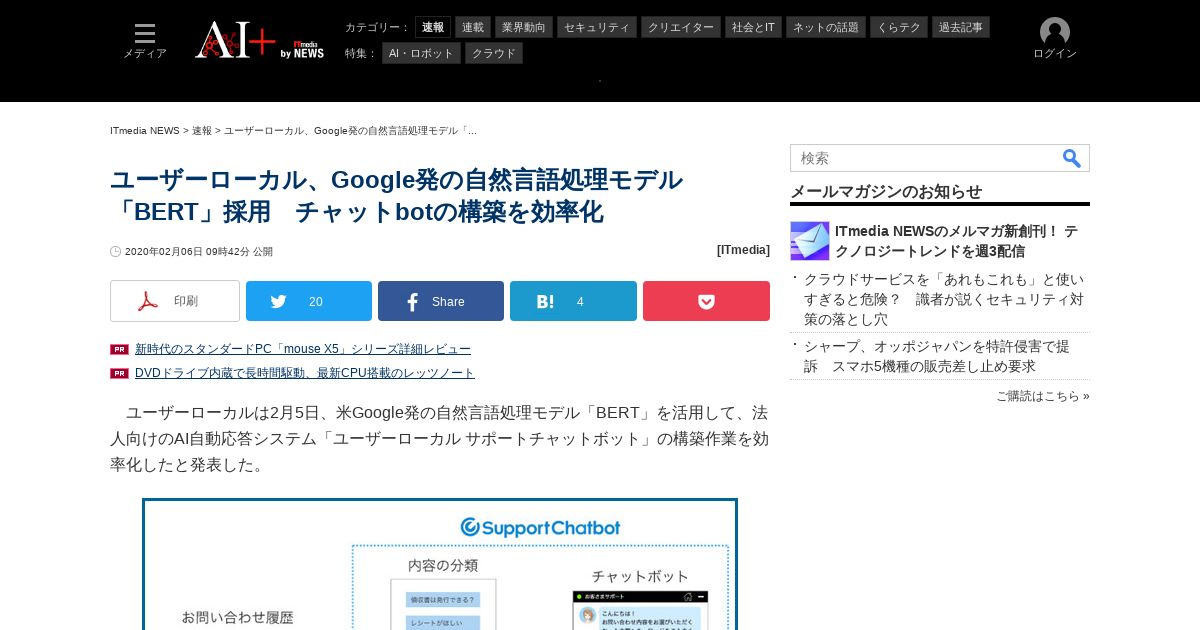Open the AI・ロボット feature
Viewport: 1200px width, 630px height.
pos(421,53)
